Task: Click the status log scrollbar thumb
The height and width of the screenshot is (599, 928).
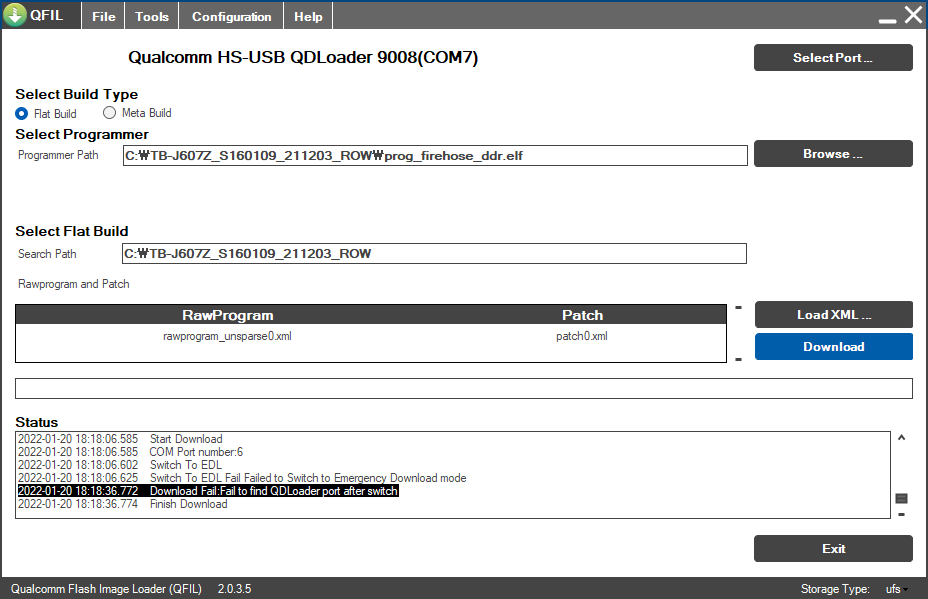Action: point(901,498)
